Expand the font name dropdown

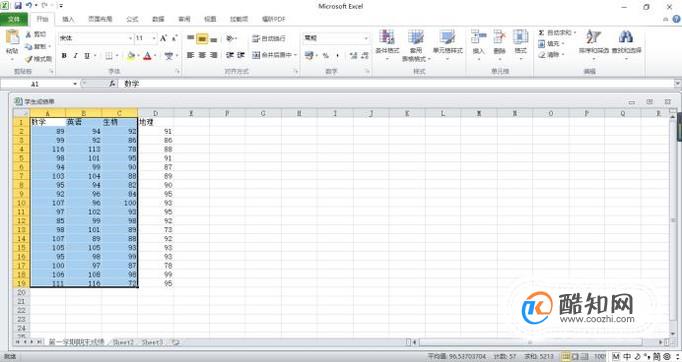tap(130, 38)
